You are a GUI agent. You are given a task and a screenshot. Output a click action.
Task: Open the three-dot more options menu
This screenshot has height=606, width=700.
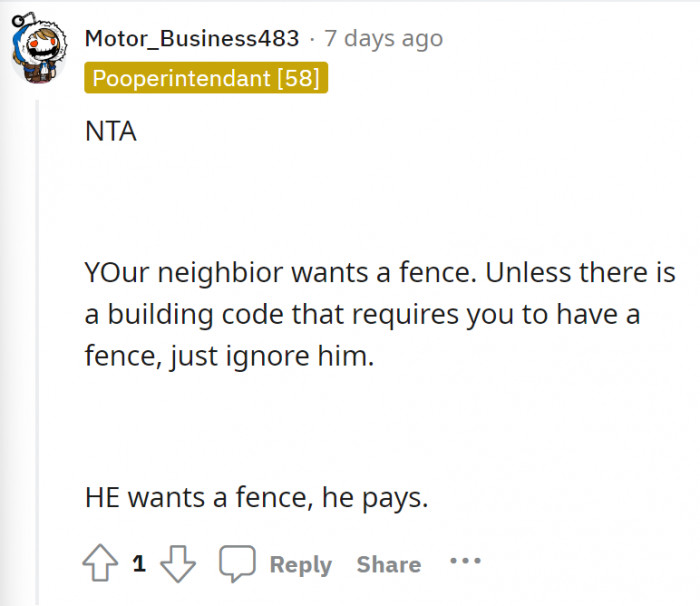[465, 562]
